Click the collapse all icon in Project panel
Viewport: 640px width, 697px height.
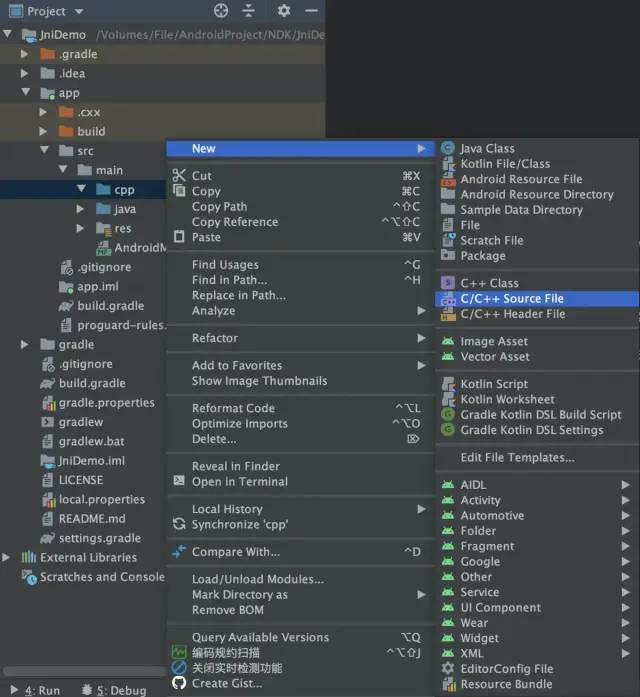249,11
